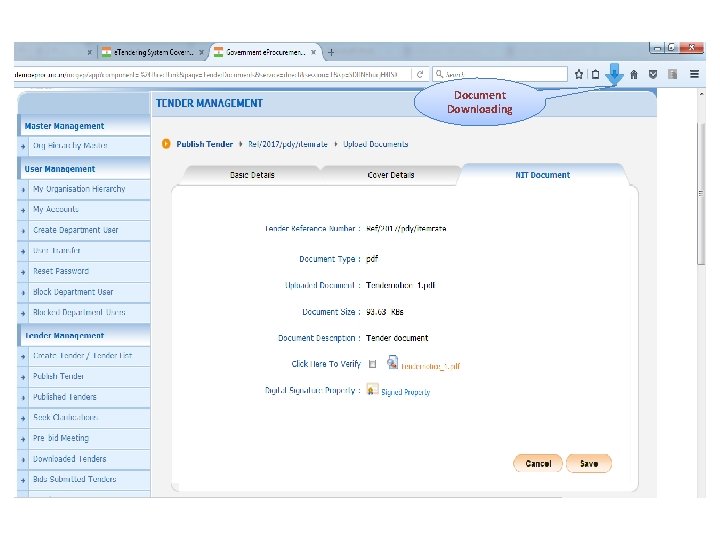Click the Tender Management sidebar header
This screenshot has width=720, height=540.
(84, 336)
